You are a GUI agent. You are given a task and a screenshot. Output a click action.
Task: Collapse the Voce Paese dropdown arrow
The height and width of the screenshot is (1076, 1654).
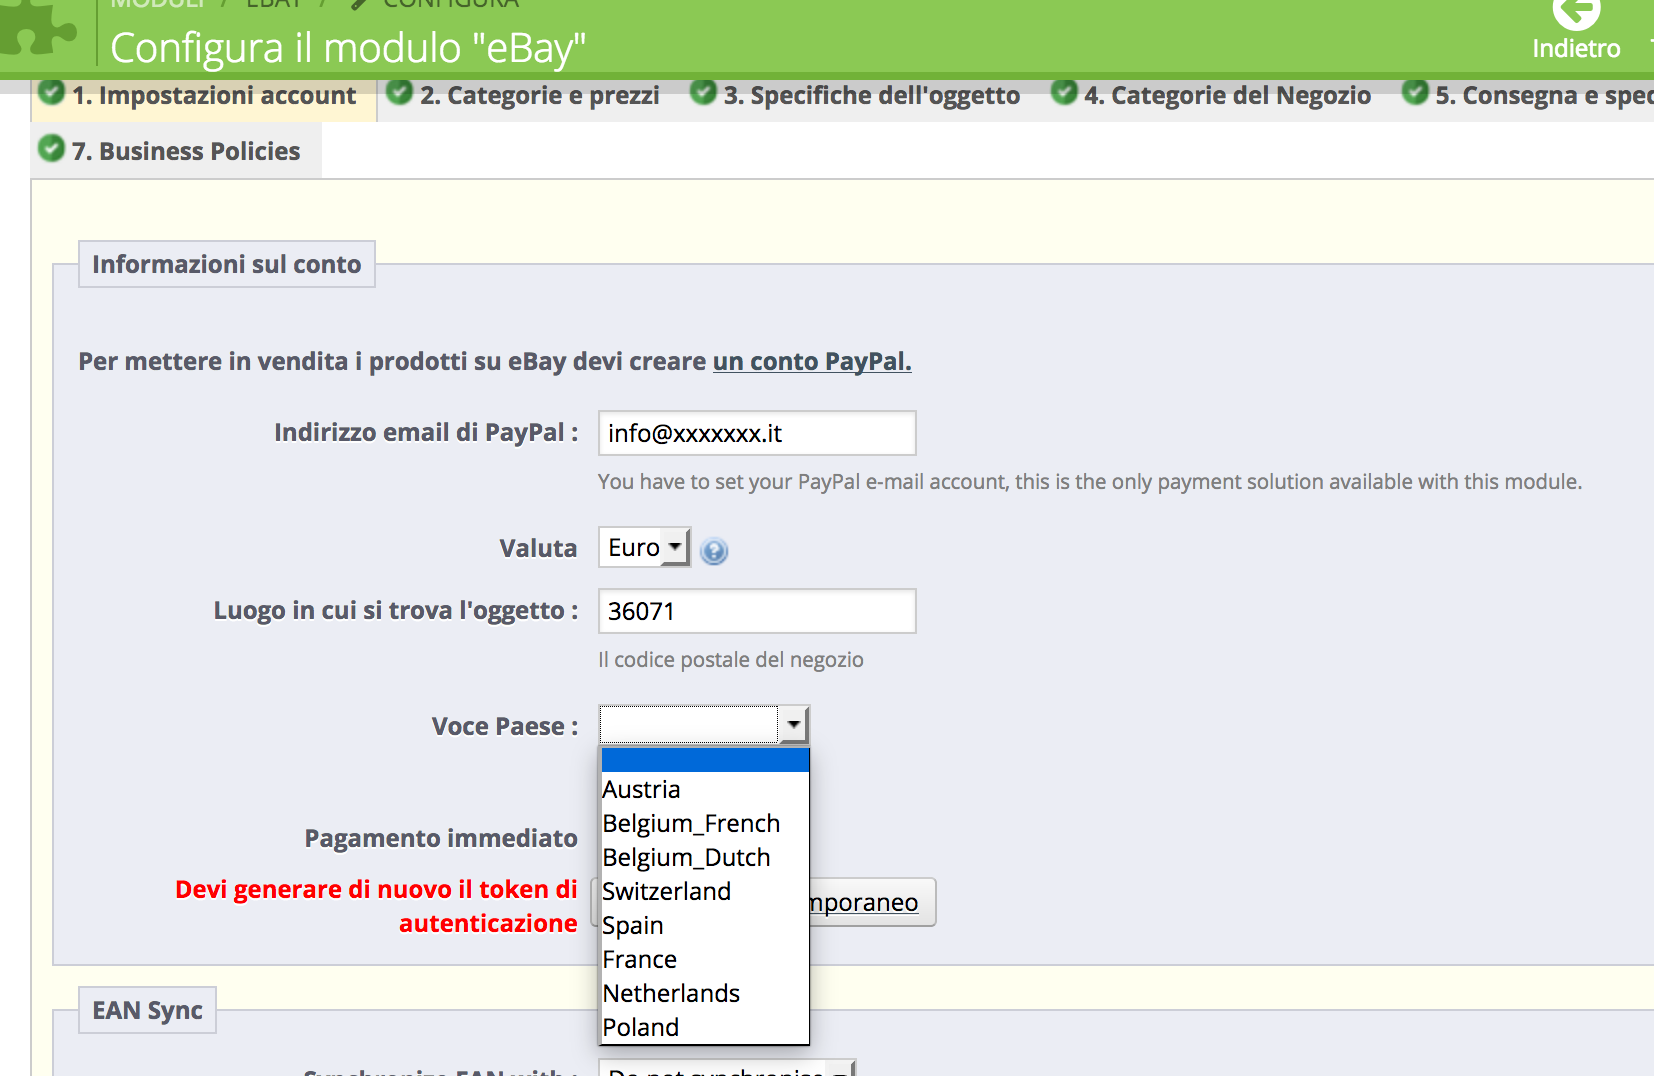(794, 724)
